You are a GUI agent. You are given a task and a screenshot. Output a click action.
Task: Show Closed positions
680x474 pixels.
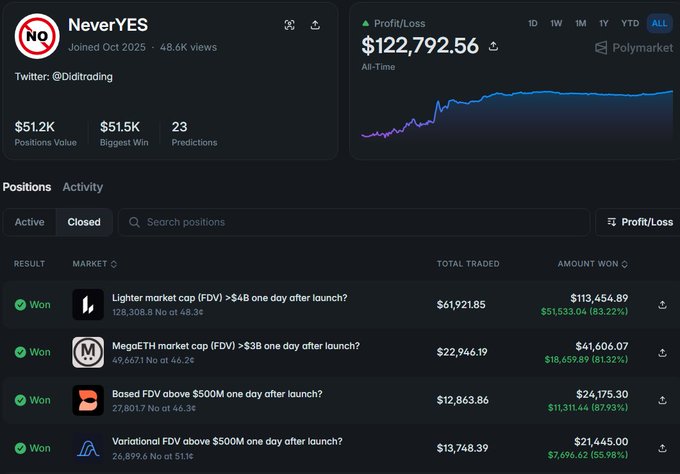[x=84, y=222]
